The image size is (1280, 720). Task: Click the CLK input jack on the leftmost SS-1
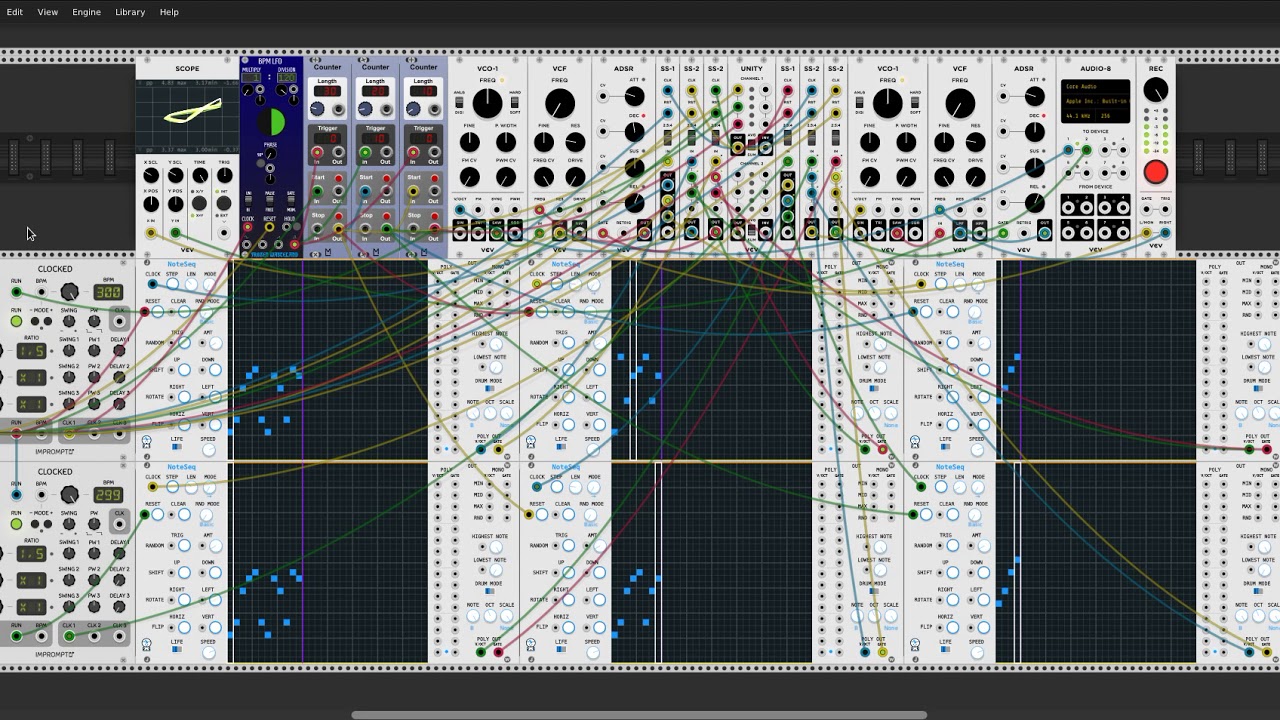(x=667, y=91)
